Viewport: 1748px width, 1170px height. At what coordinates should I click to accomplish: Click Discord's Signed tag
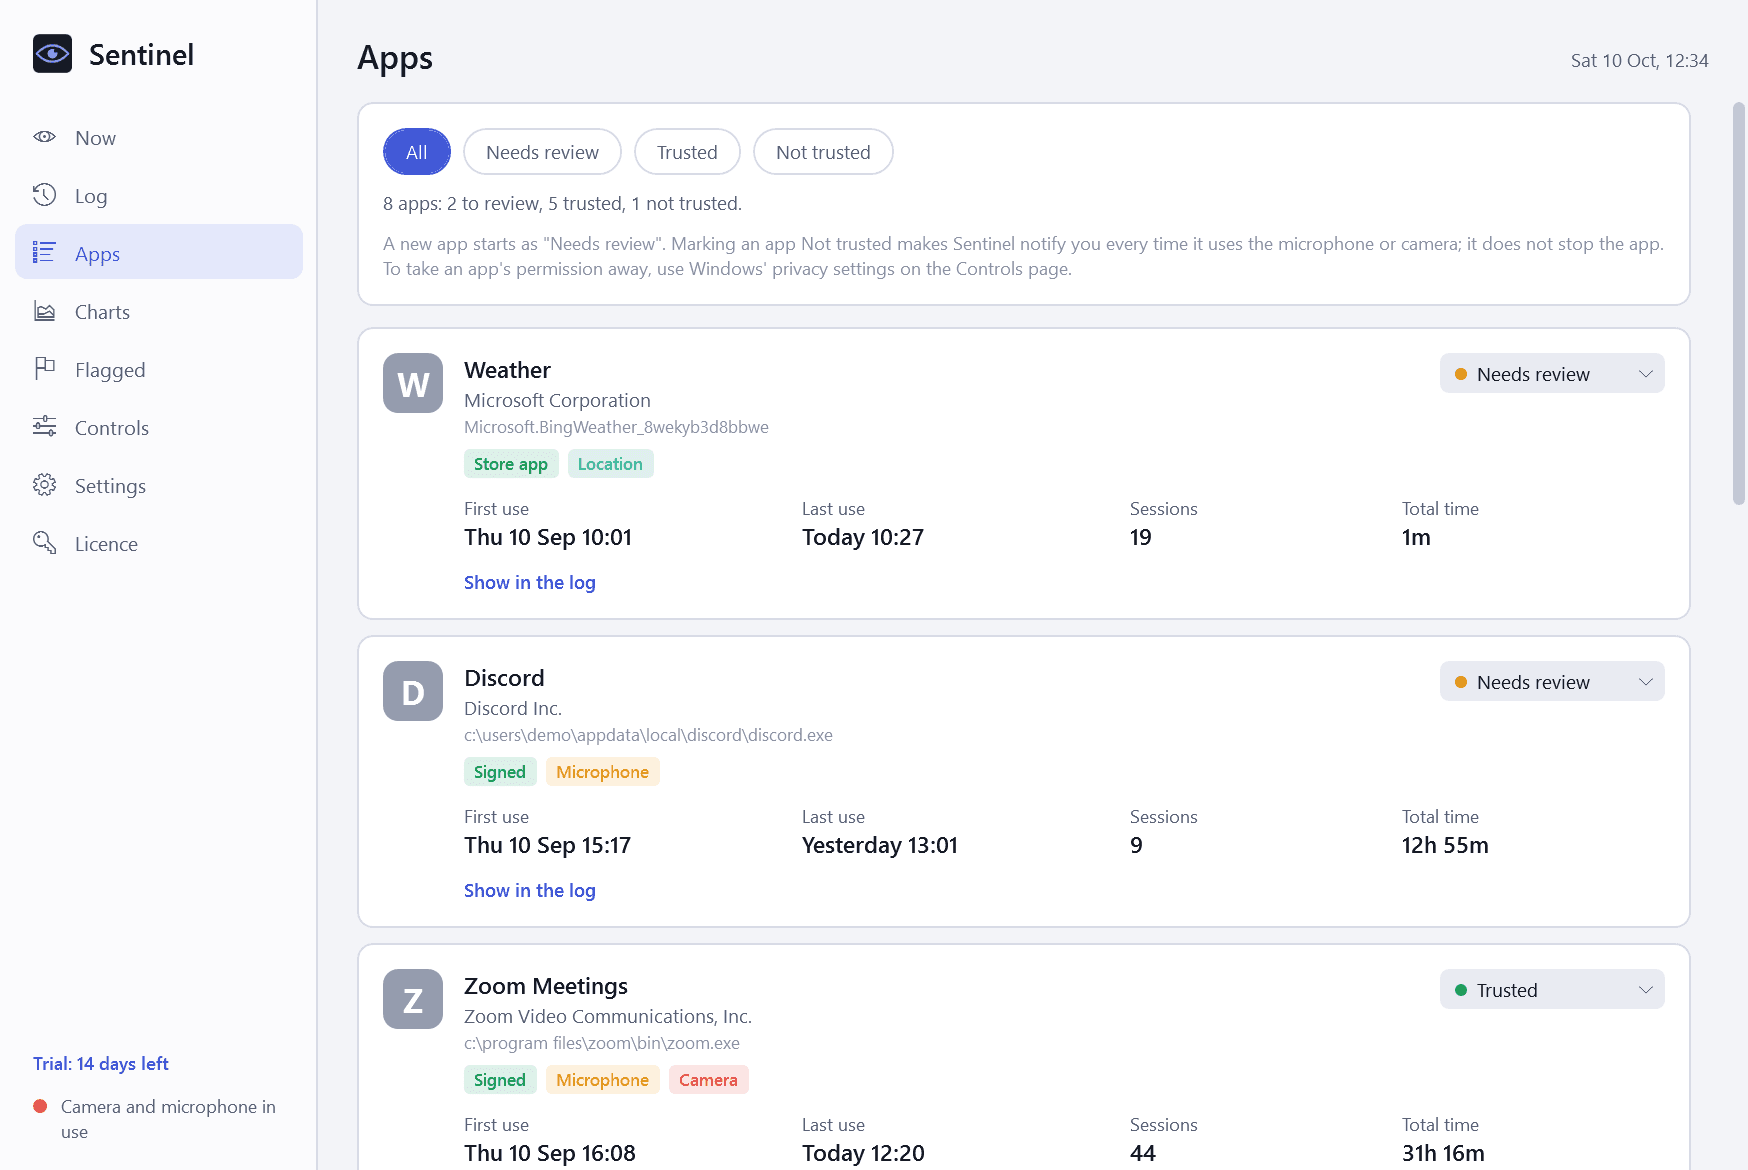point(500,772)
